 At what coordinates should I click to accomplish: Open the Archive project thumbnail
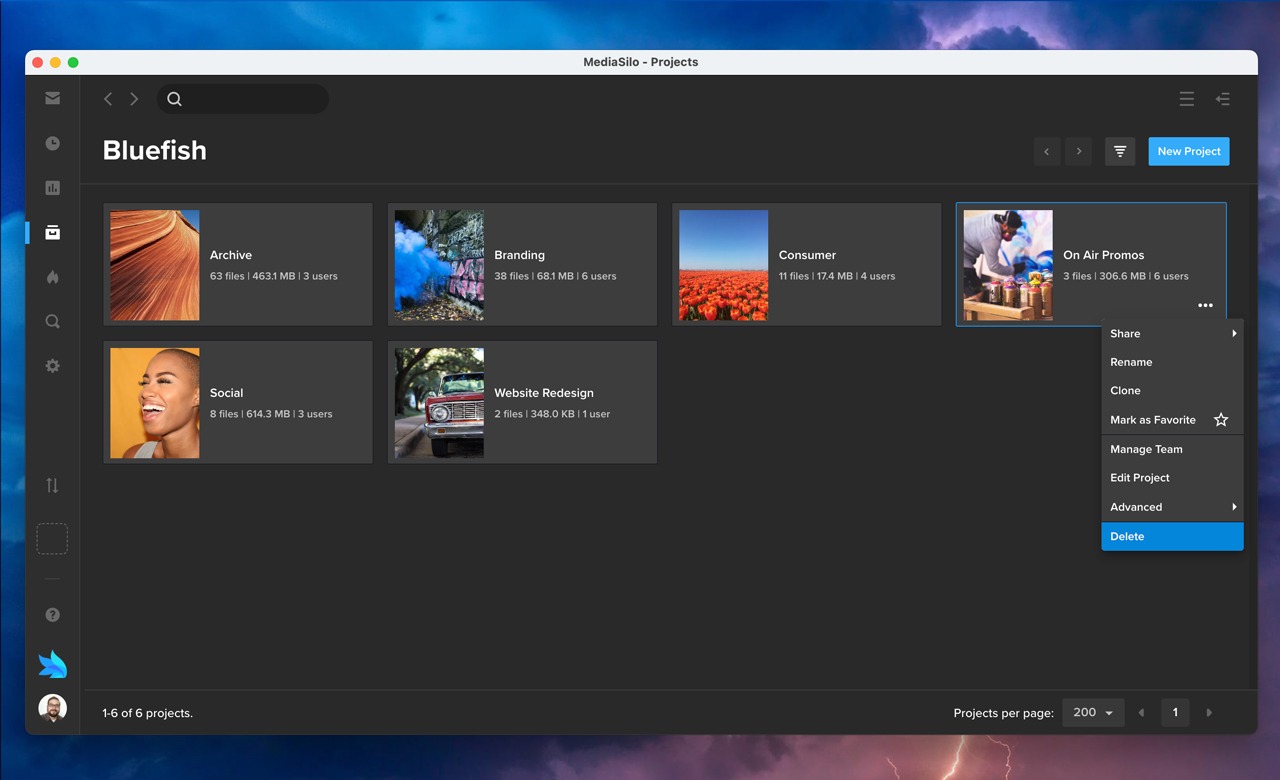(x=154, y=265)
